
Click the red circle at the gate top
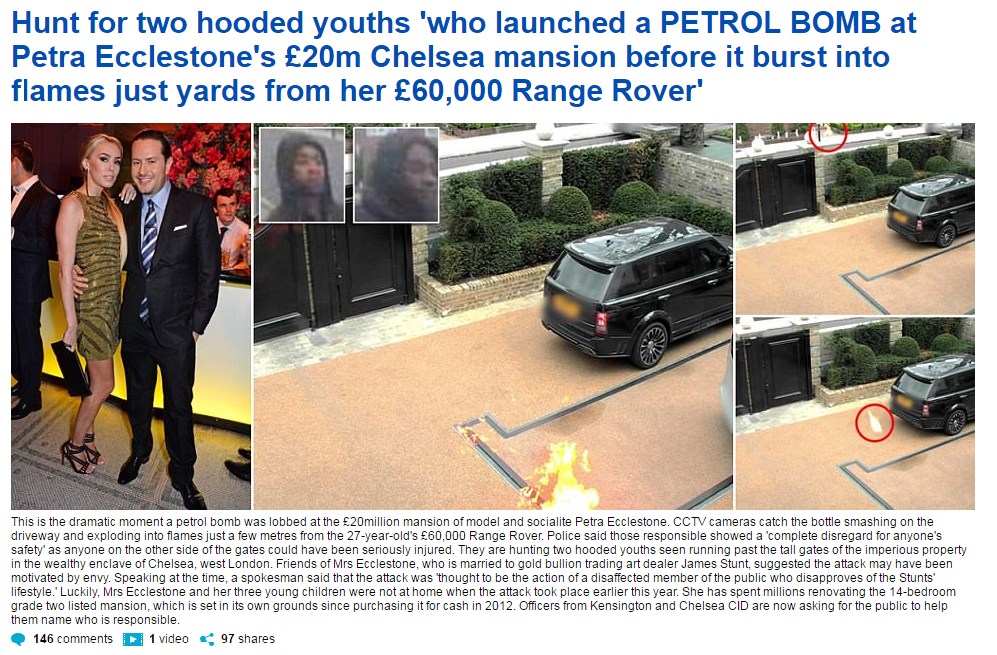point(828,135)
